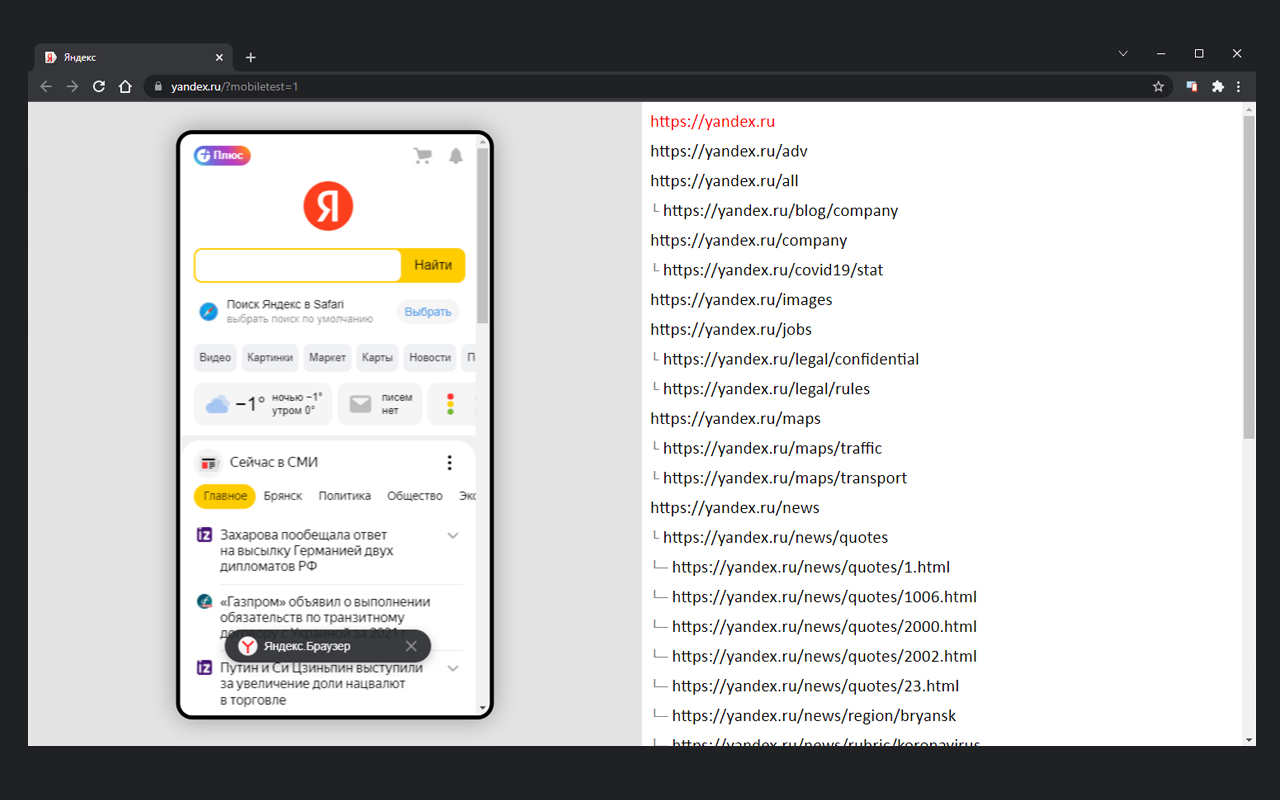The height and width of the screenshot is (800, 1280).
Task: Click the Яндекс.Браузер logo in popup
Action: click(248, 646)
